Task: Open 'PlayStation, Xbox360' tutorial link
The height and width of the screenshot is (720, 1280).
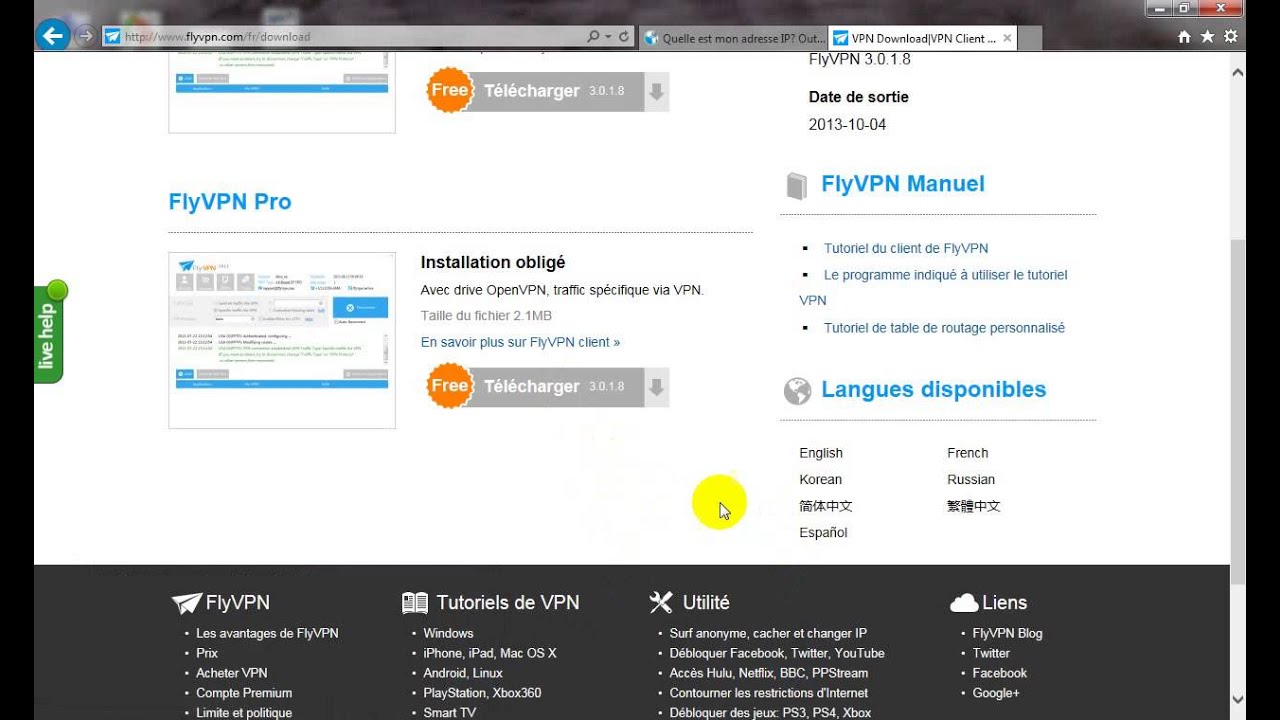Action: (482, 693)
